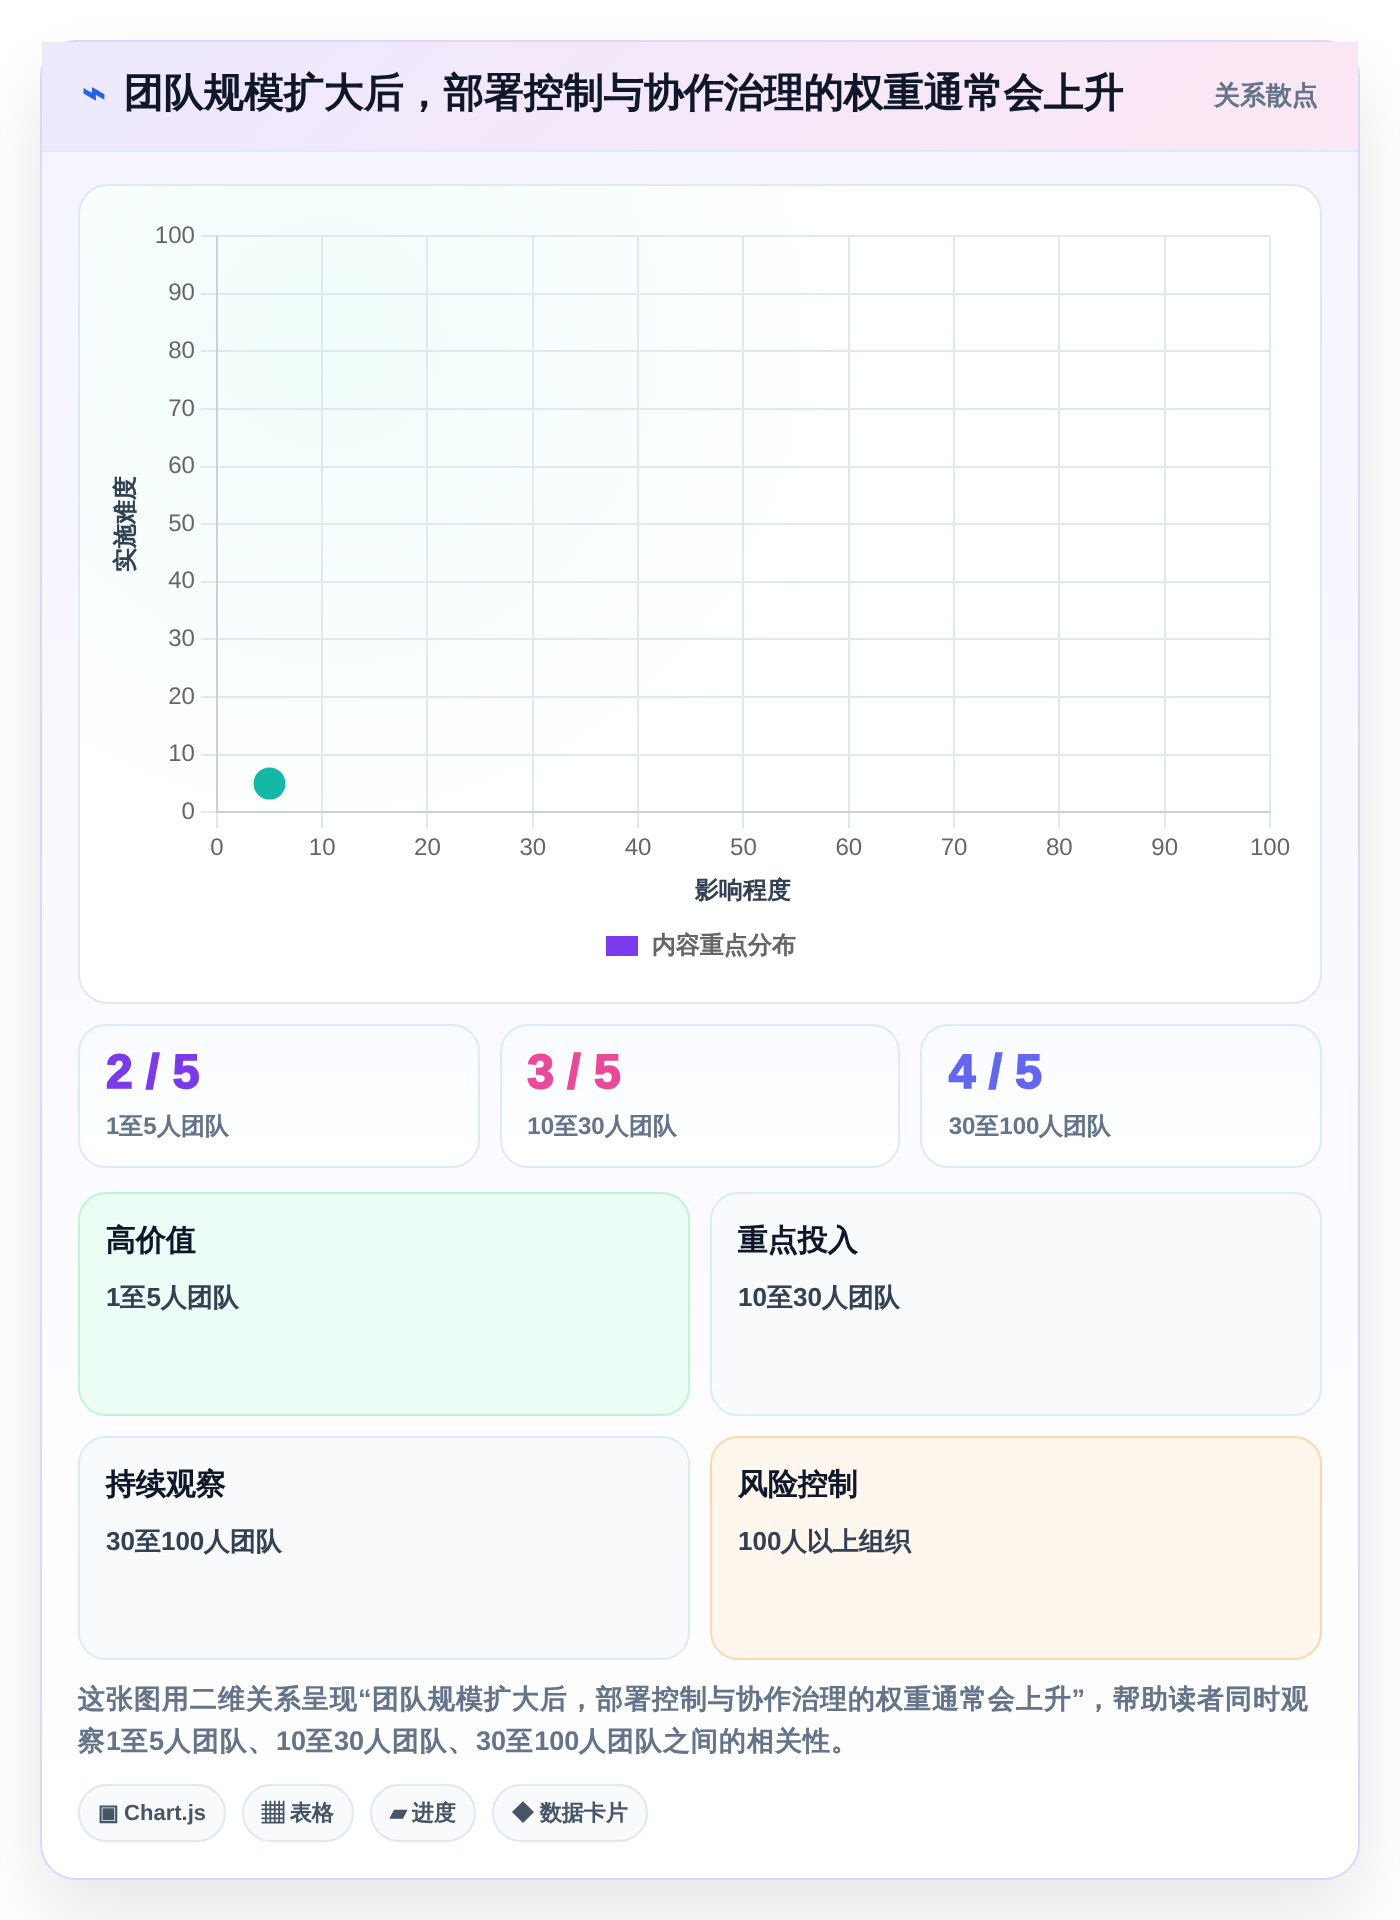Open the 高价值 quadrant card

click(x=384, y=1304)
